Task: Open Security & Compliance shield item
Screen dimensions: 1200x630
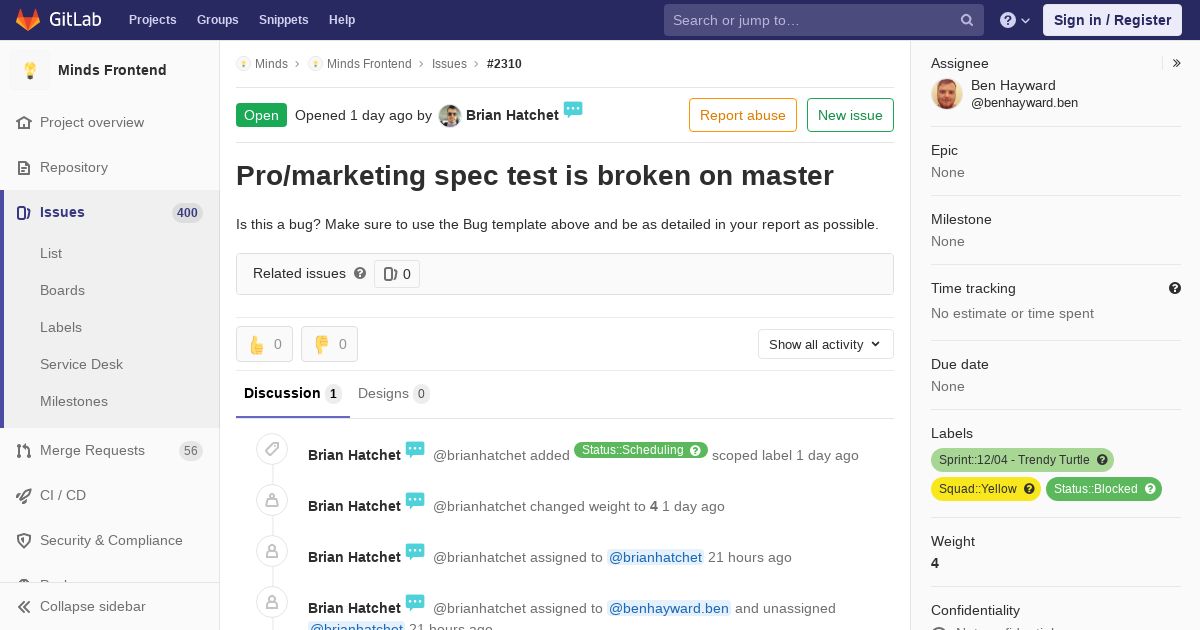Action: pyautogui.click(x=109, y=540)
